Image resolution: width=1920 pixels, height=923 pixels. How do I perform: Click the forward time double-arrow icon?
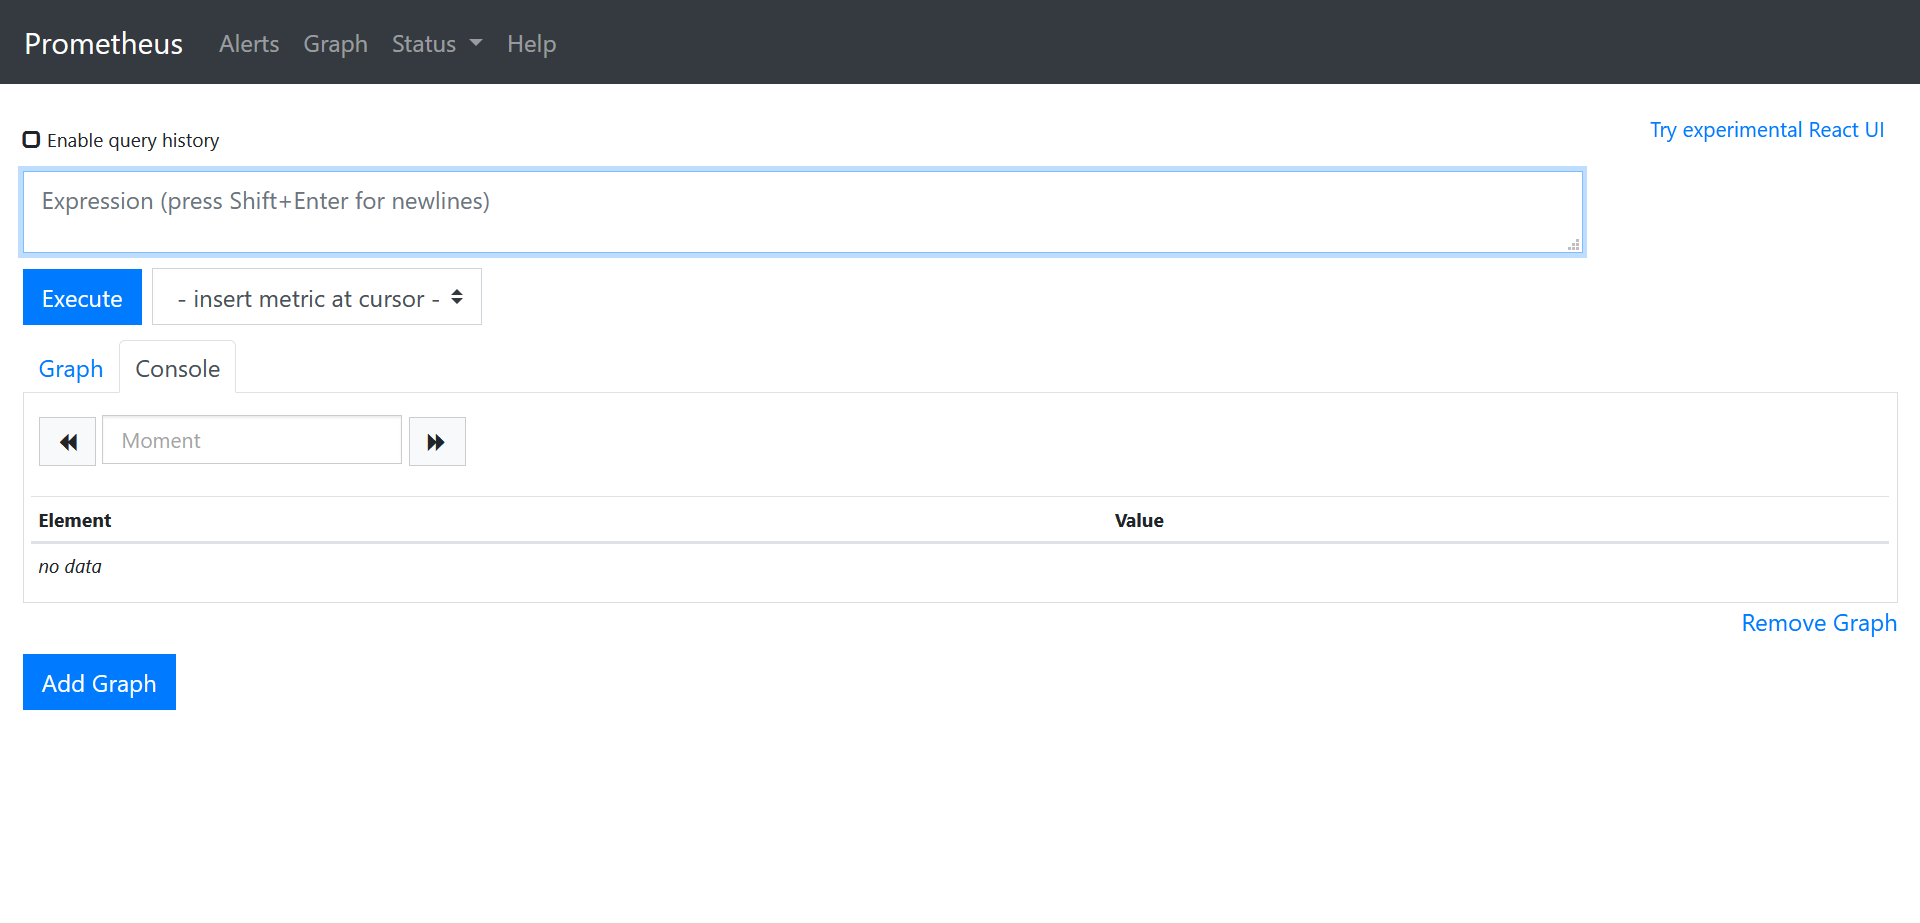[x=437, y=442]
